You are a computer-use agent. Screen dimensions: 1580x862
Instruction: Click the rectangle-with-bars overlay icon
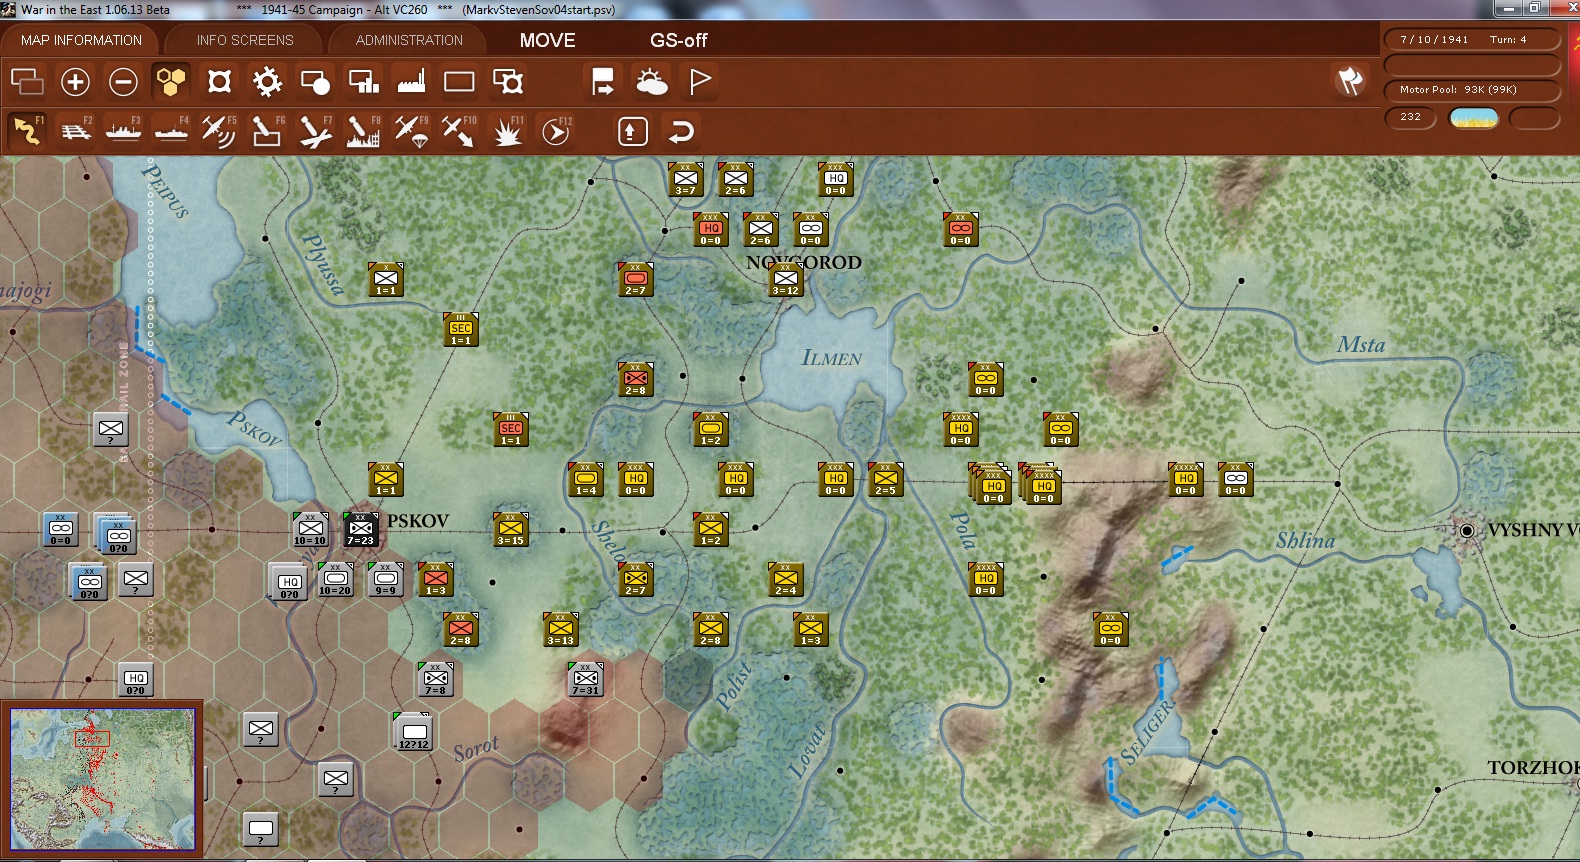point(363,81)
